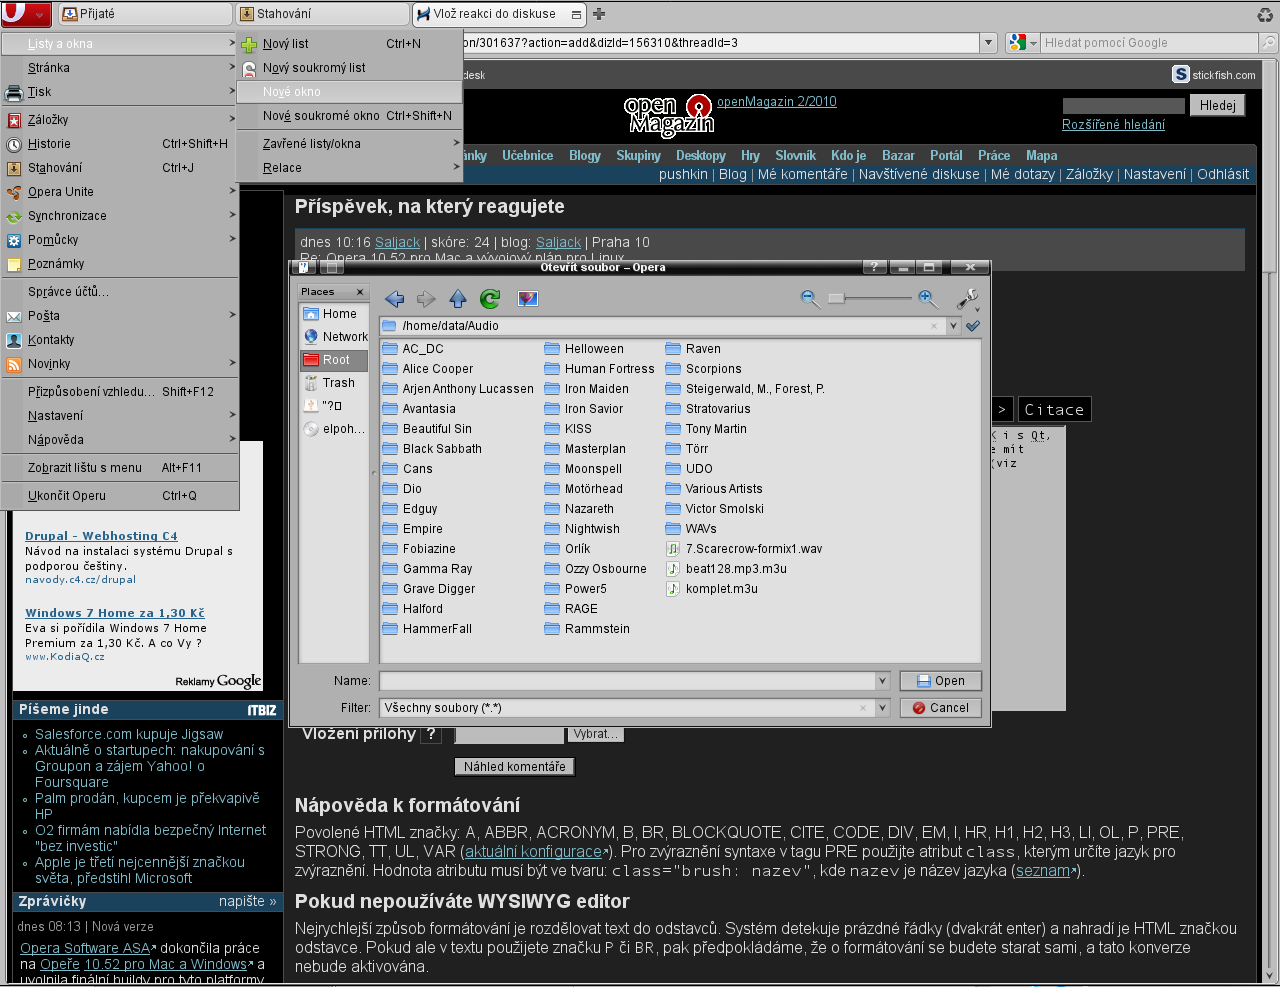Expand the Relace submenu

(x=349, y=168)
